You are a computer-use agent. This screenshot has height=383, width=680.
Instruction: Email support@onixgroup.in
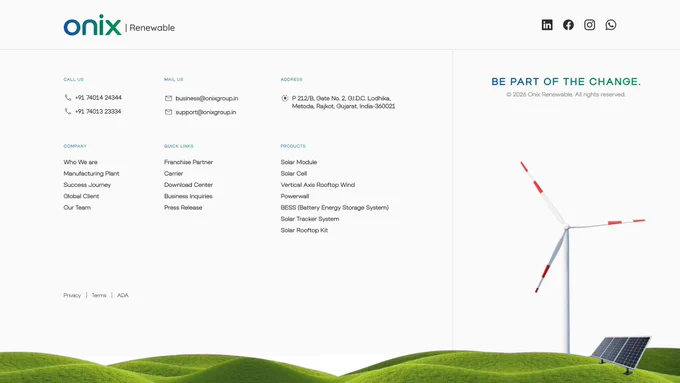click(x=206, y=112)
